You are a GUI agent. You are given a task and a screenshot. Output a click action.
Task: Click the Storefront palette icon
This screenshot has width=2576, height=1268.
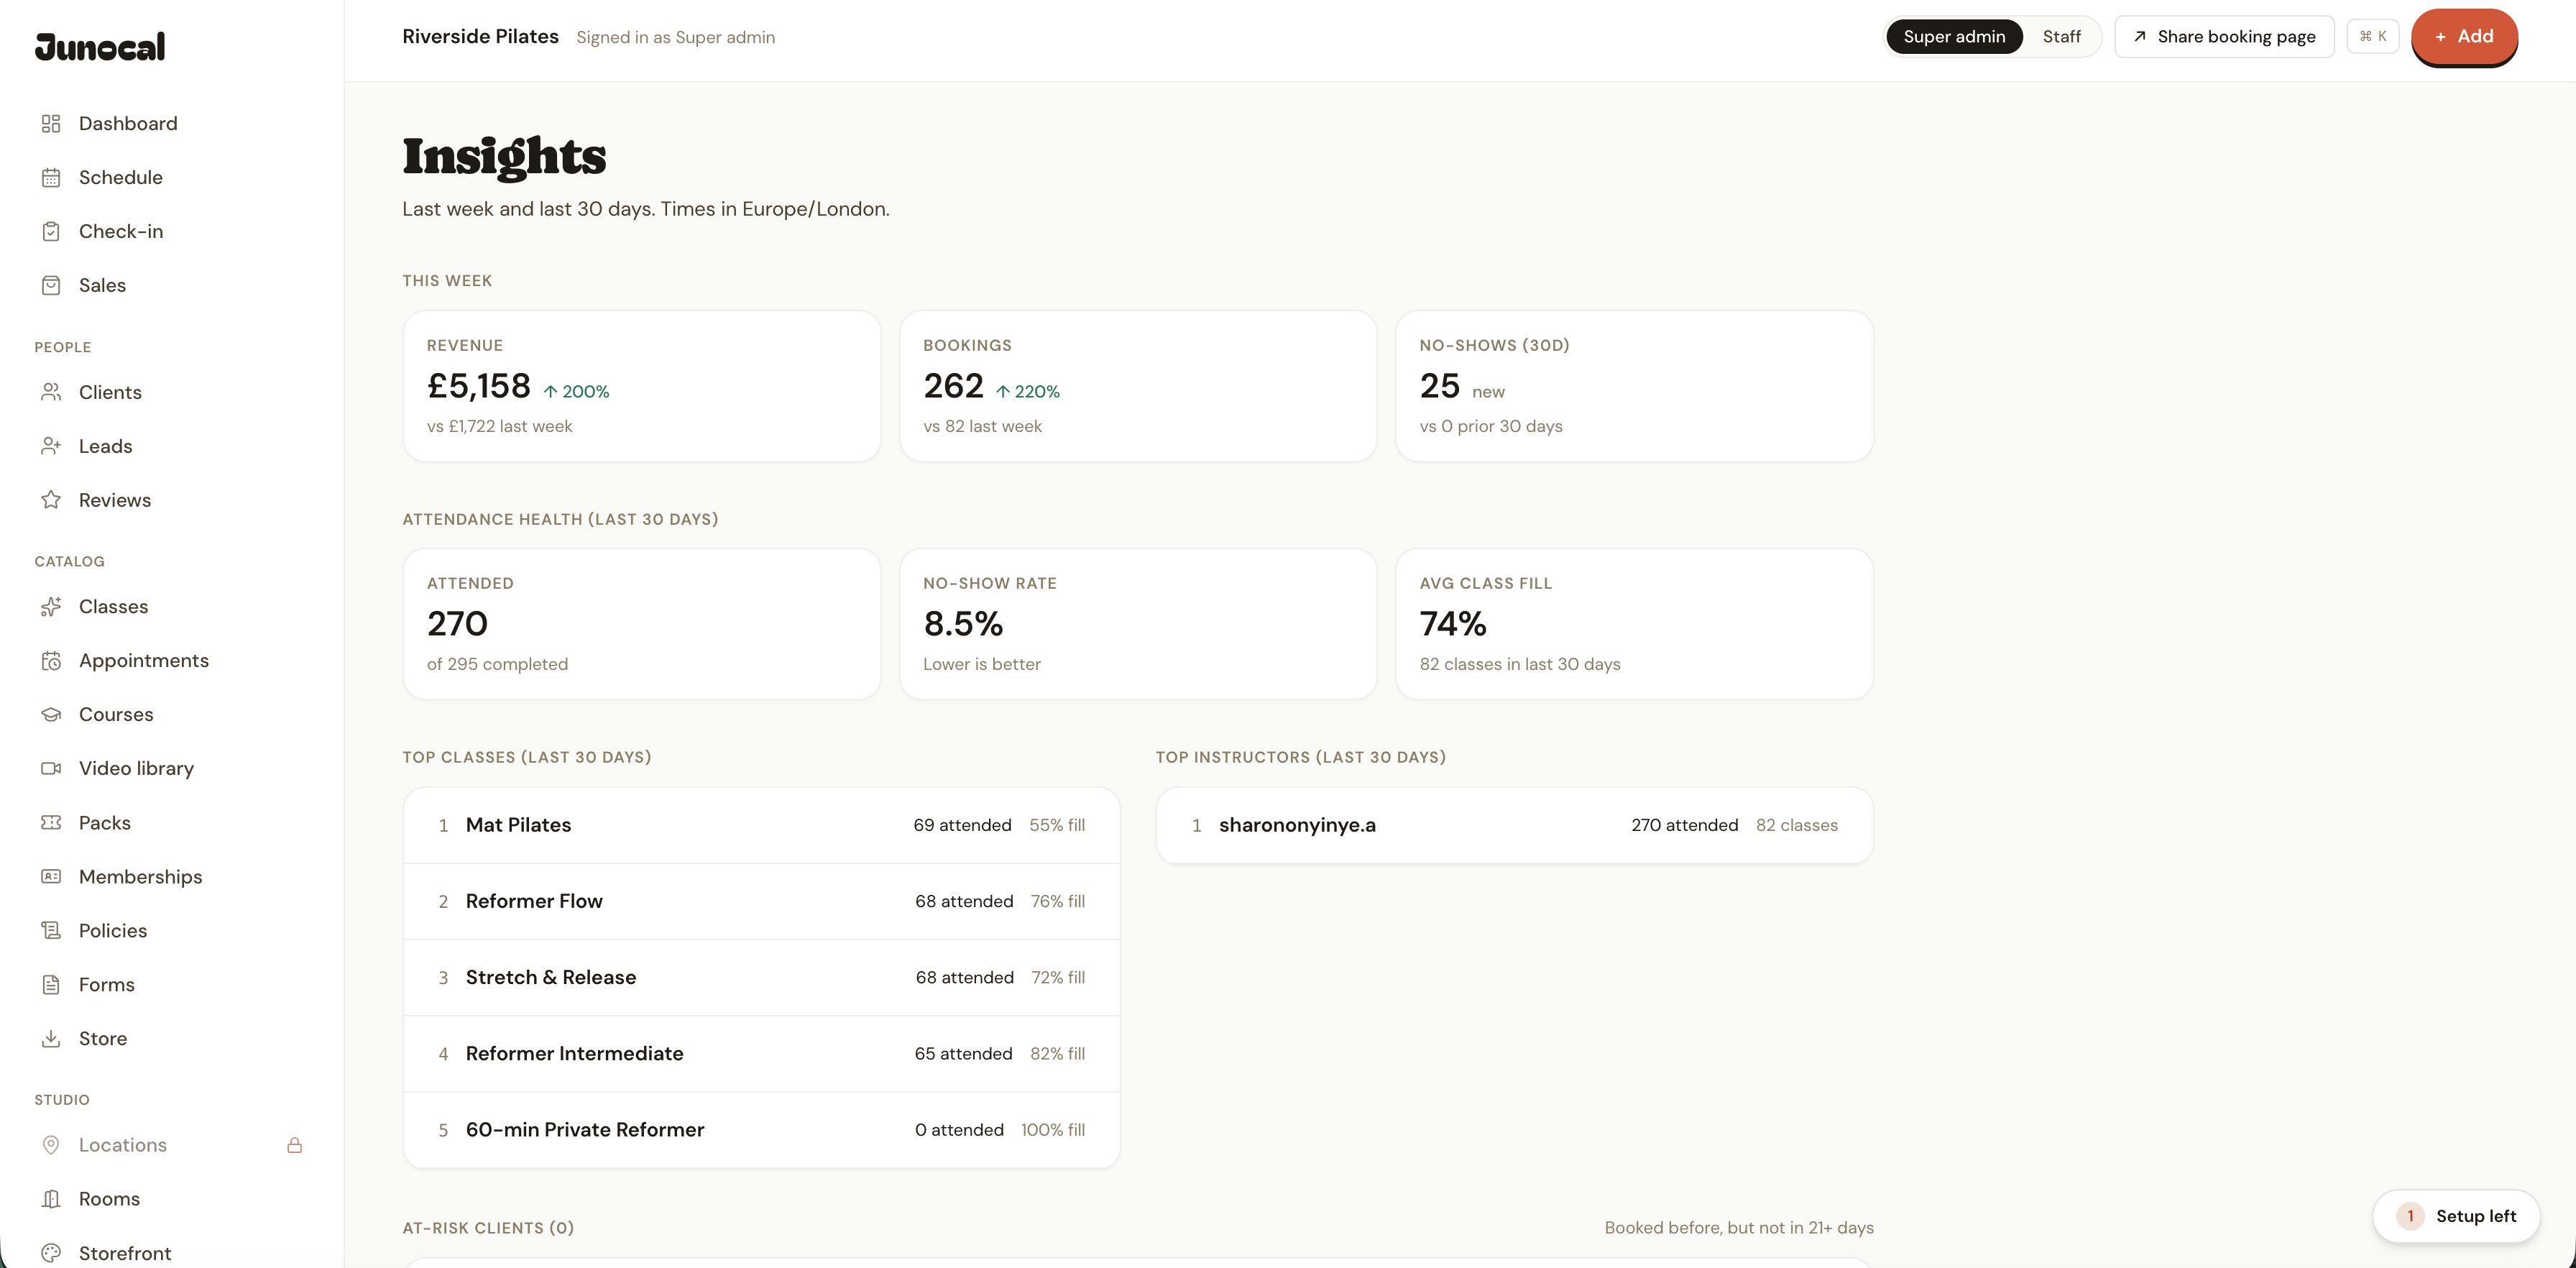click(51, 1253)
